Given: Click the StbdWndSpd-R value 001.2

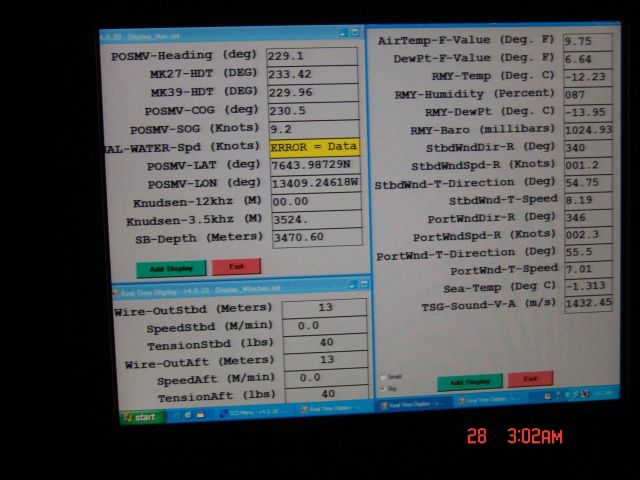Looking at the screenshot, I should pos(588,165).
